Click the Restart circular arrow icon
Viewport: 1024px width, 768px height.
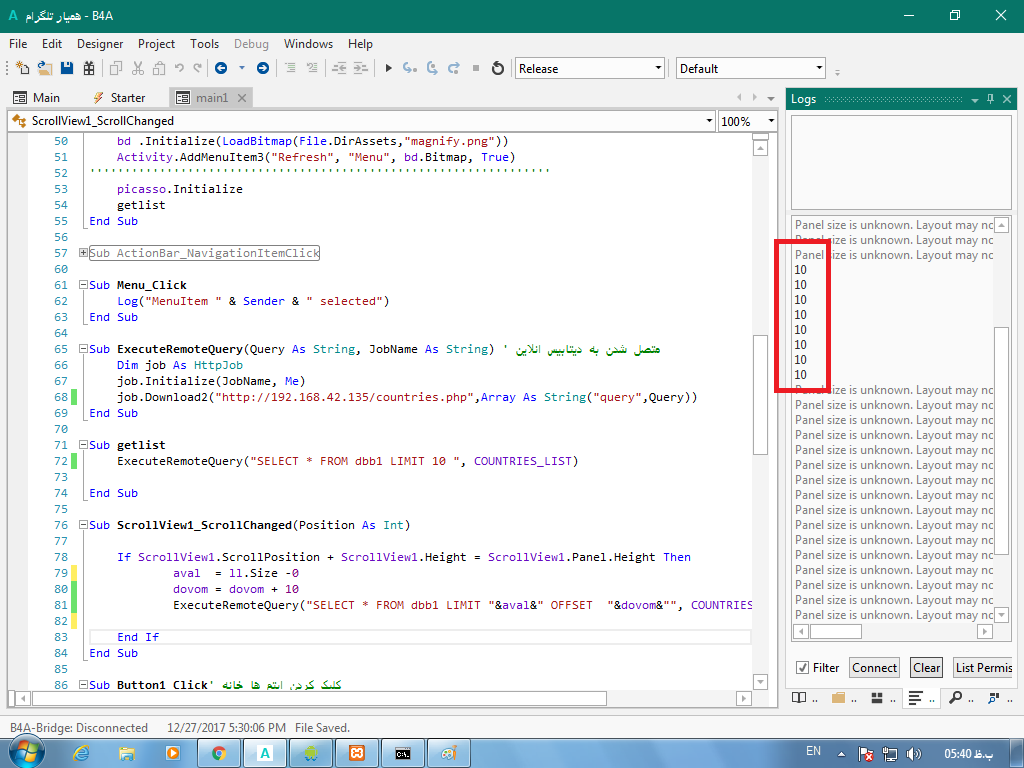click(497, 68)
